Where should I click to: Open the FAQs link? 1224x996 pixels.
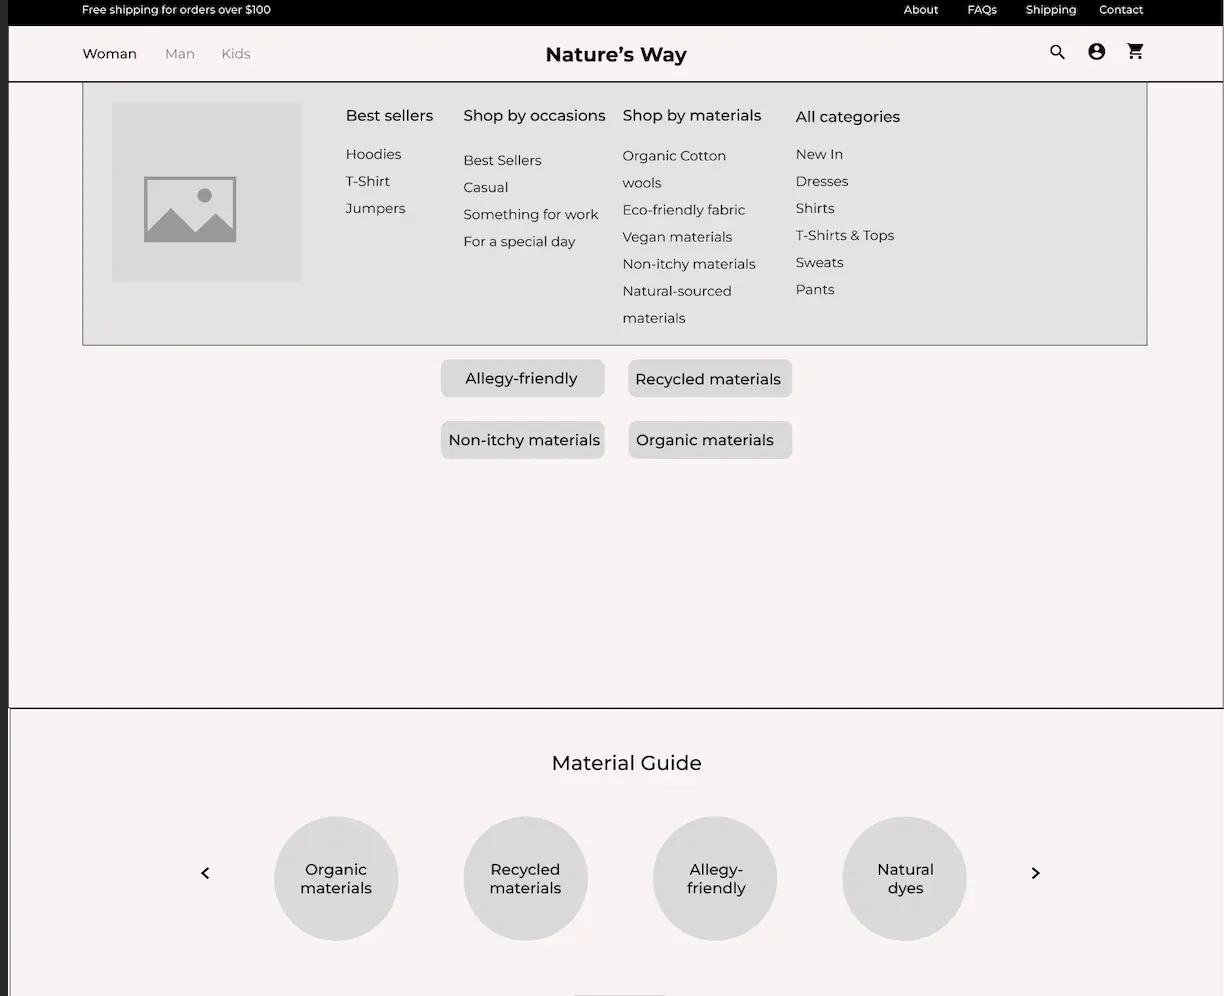[x=982, y=10]
